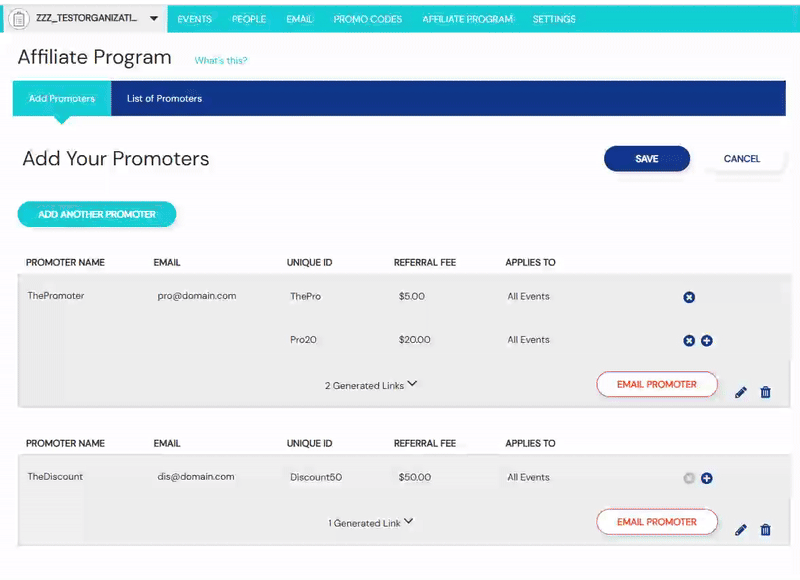800x580 pixels.
Task: Click All Events in the ThePro row
Action: point(529,296)
